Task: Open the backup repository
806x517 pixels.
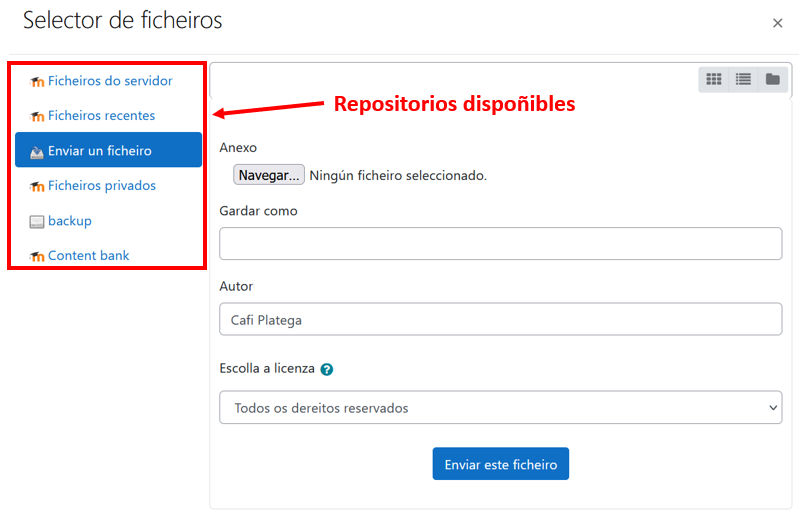Action: pos(70,221)
